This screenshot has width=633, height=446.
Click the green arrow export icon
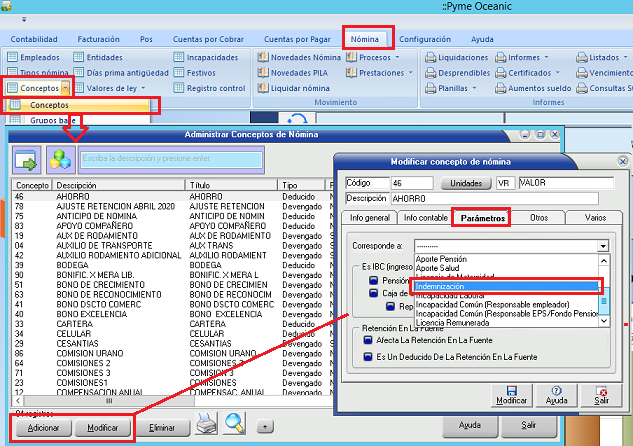(26, 159)
